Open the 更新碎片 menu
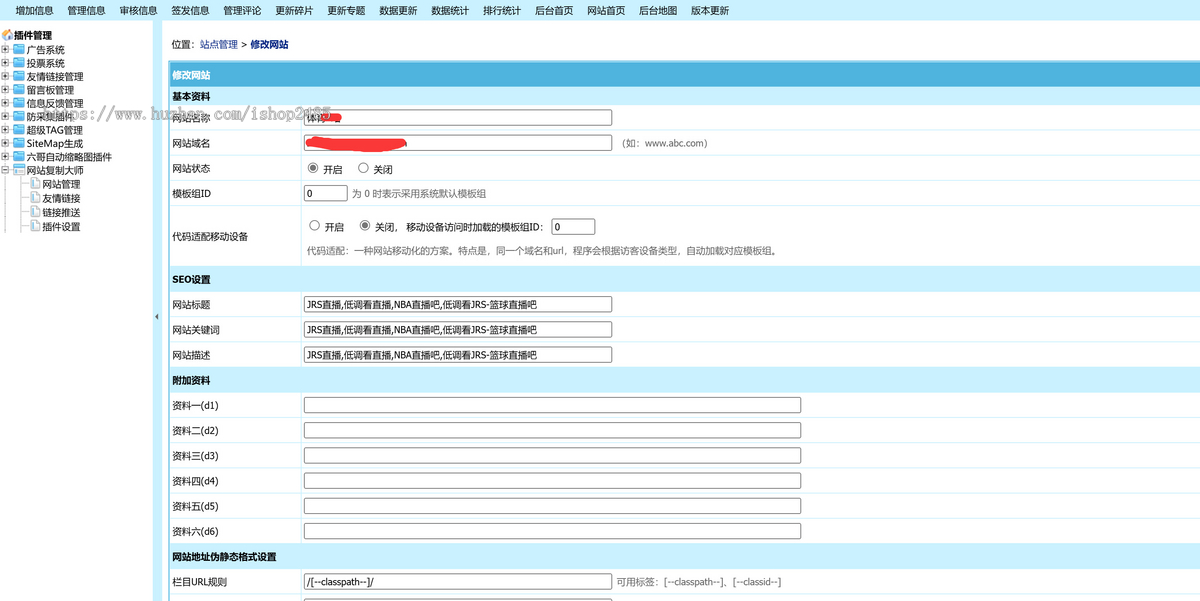 click(x=294, y=11)
